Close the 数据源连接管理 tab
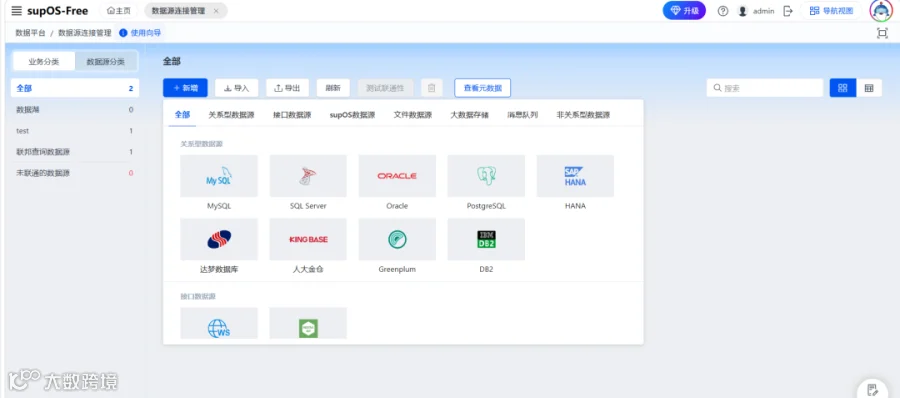 pos(216,11)
